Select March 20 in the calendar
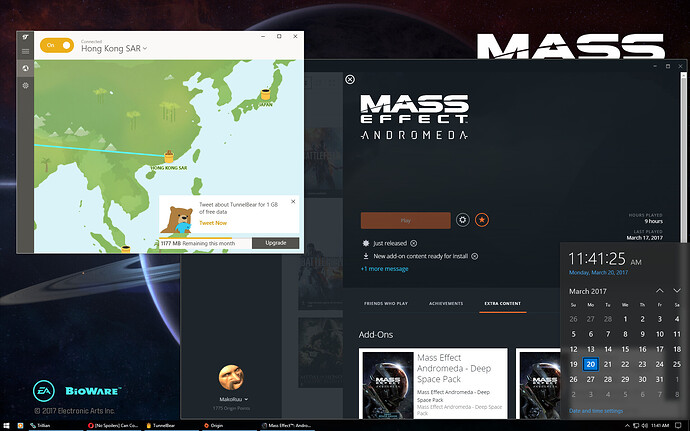This screenshot has width=690, height=431. (x=591, y=364)
